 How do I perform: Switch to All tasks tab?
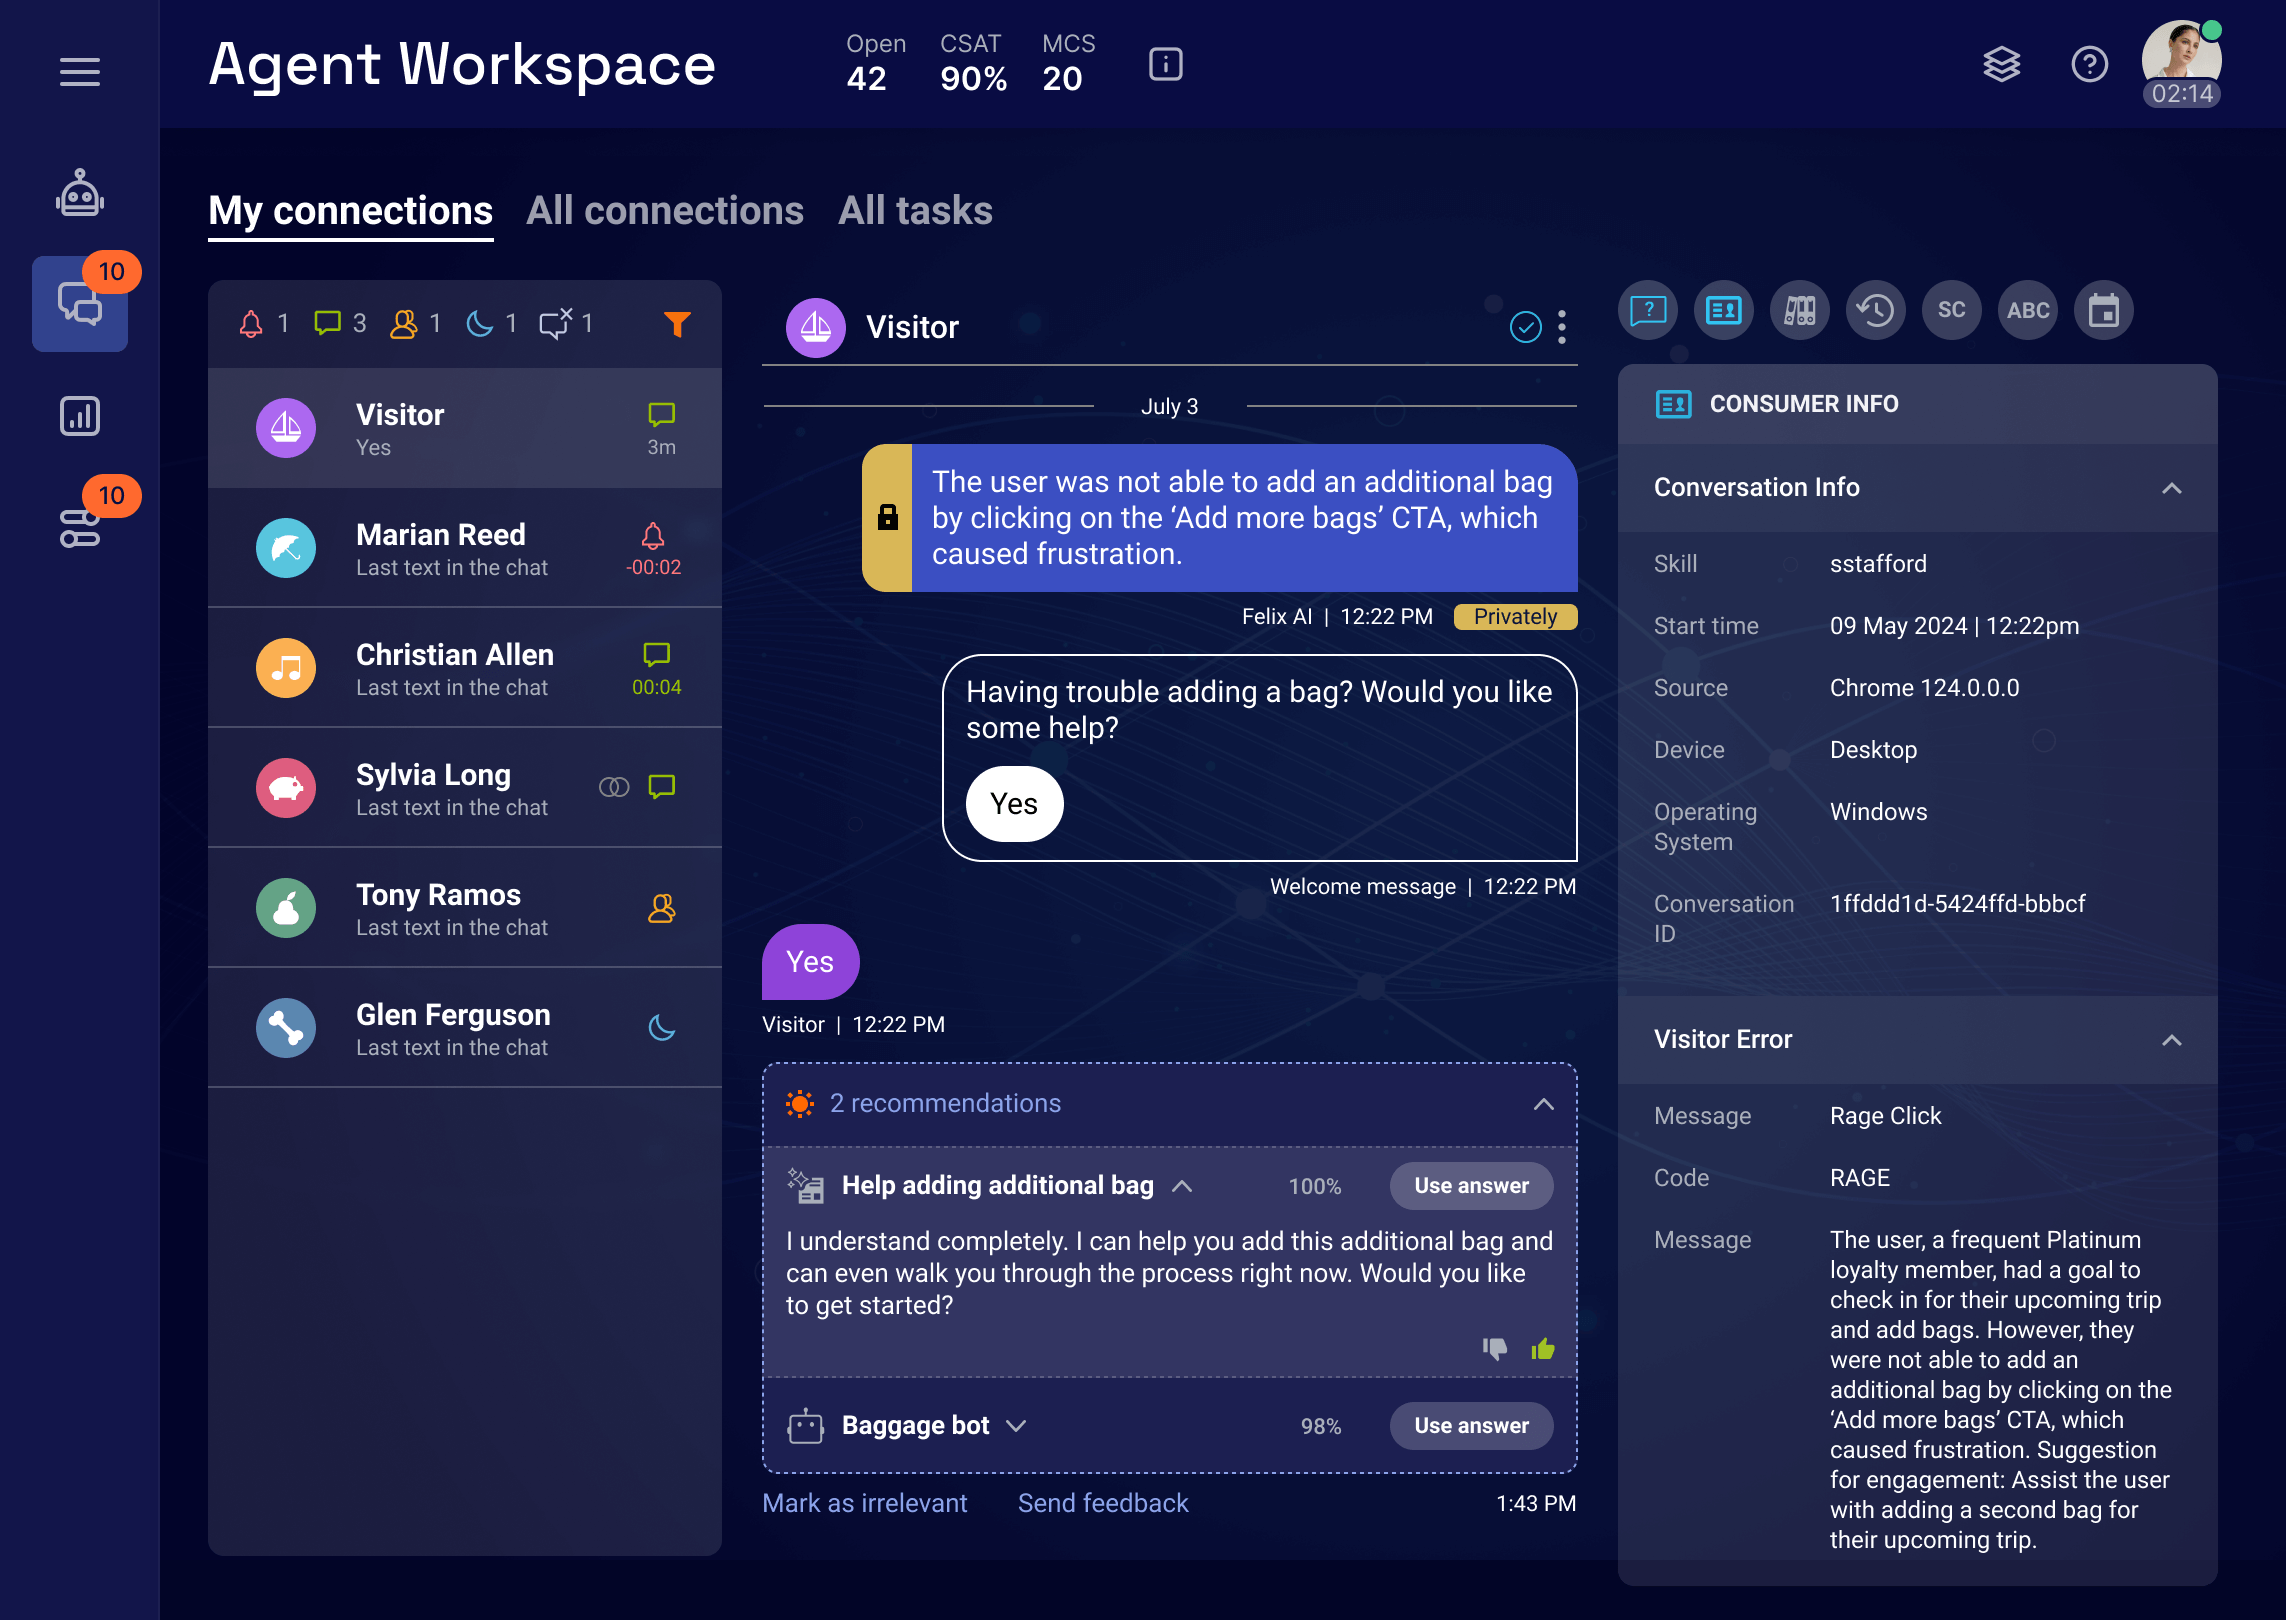(x=913, y=209)
